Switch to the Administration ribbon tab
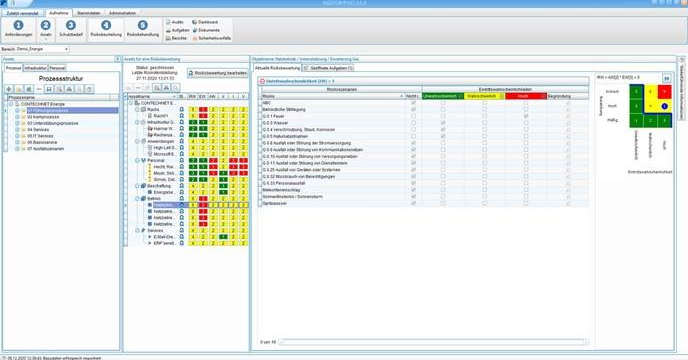 coord(122,13)
